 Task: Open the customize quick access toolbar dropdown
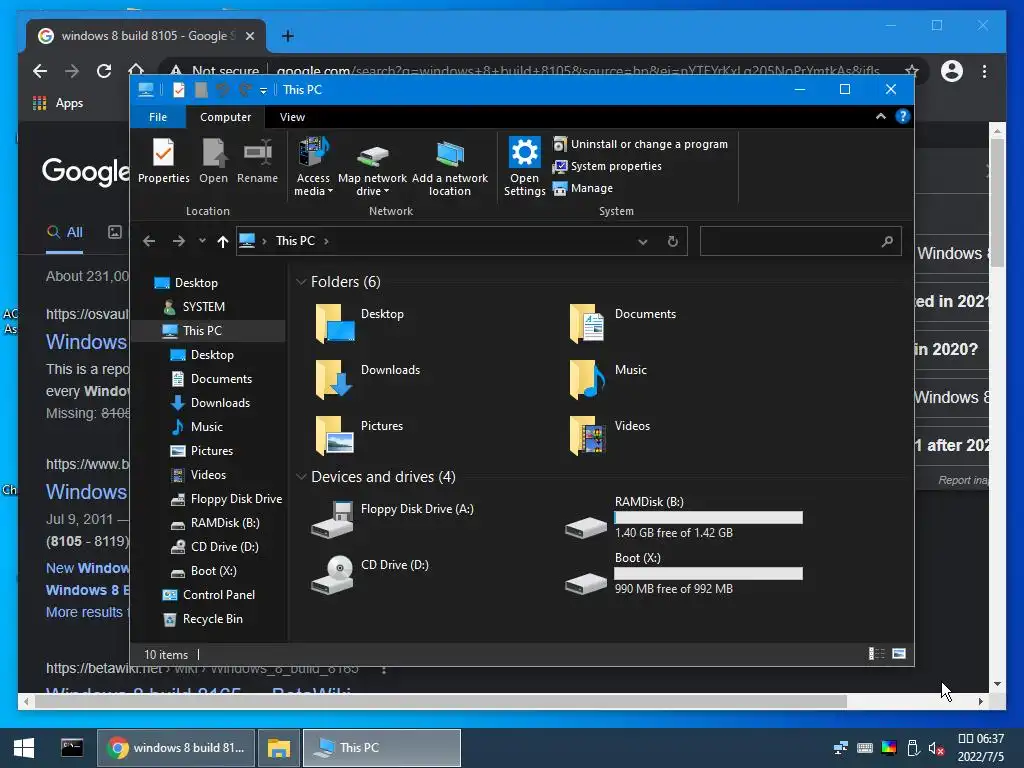click(263, 91)
